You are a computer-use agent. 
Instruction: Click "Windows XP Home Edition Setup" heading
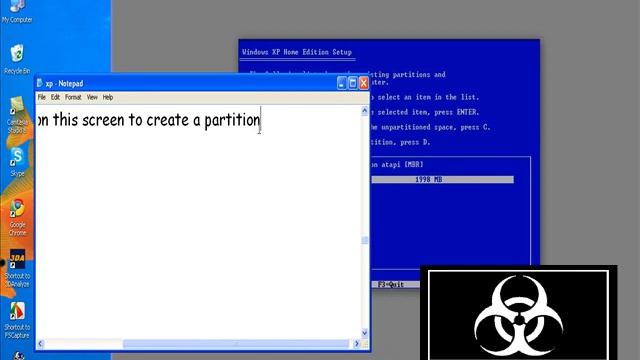tap(297, 52)
